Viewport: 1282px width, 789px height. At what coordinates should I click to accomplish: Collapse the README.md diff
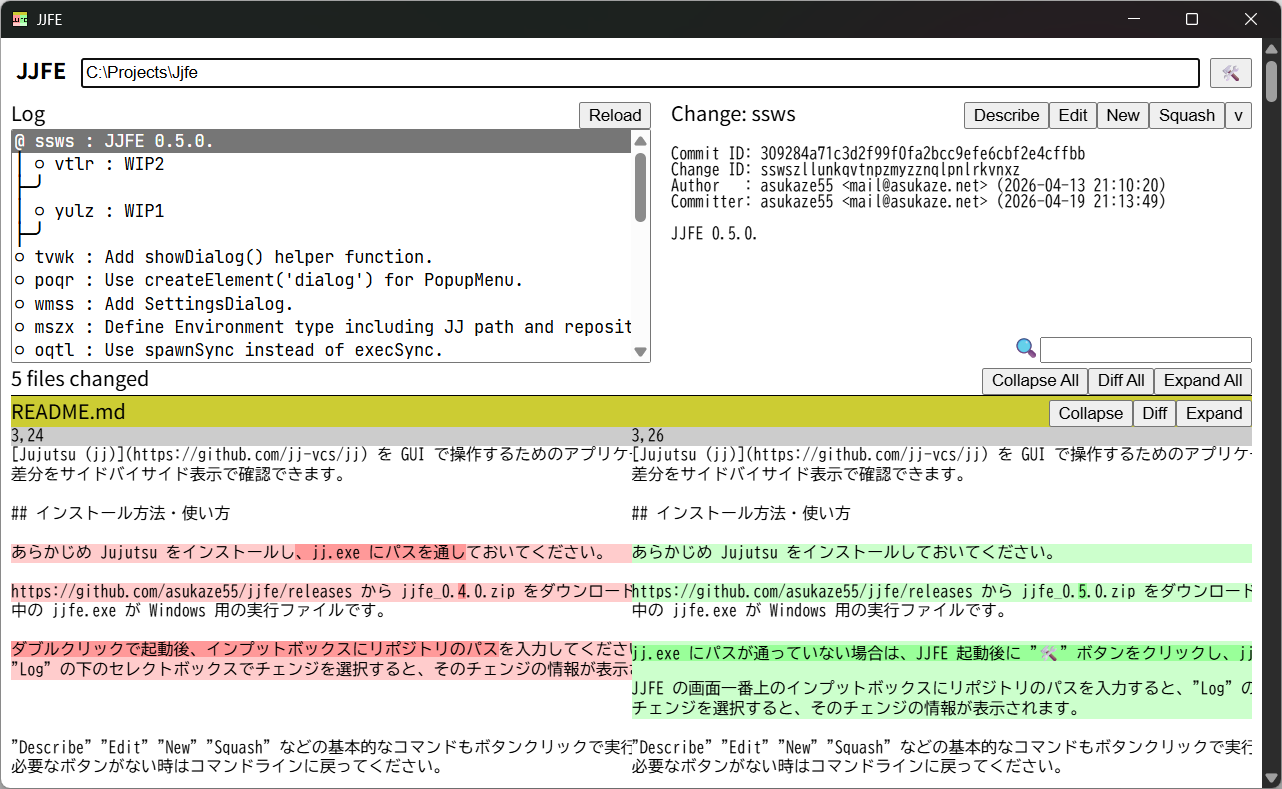[1091, 413]
